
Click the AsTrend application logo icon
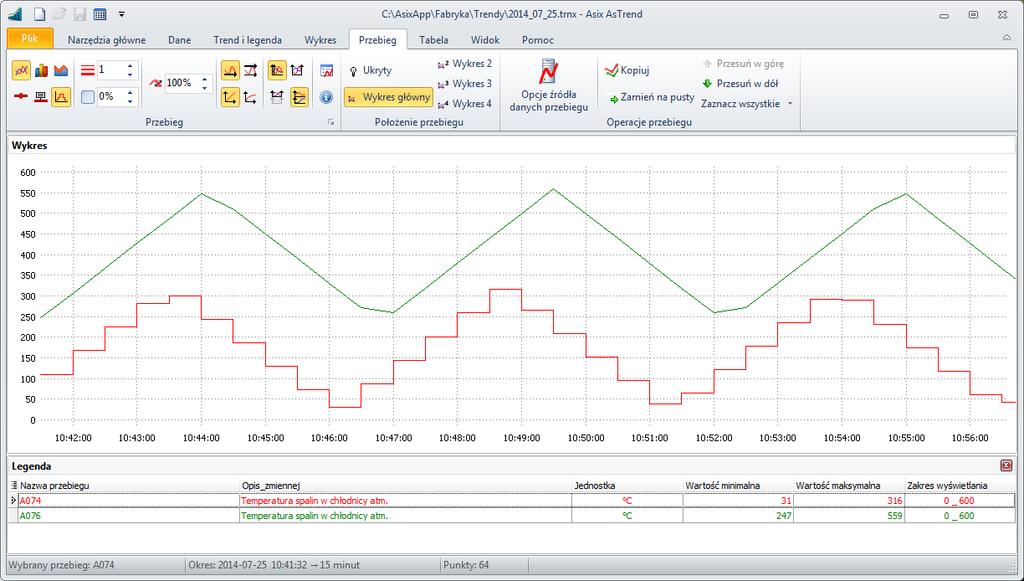point(16,14)
